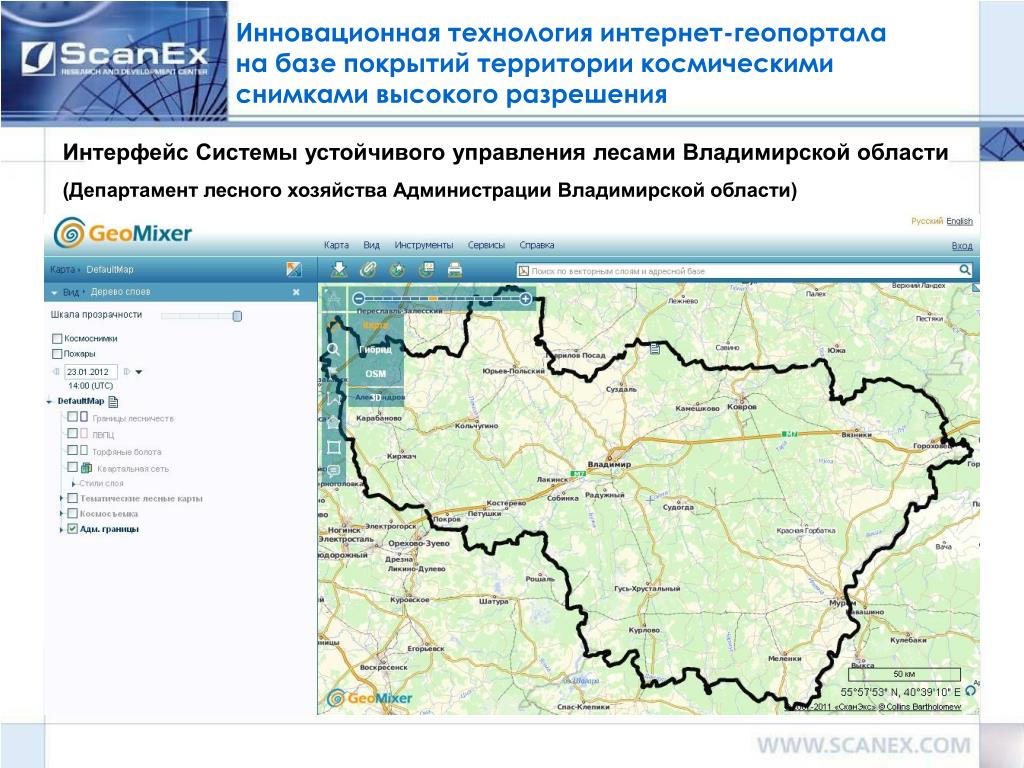Close the Дерево слоев panel
This screenshot has height=768, width=1024.
(296, 292)
